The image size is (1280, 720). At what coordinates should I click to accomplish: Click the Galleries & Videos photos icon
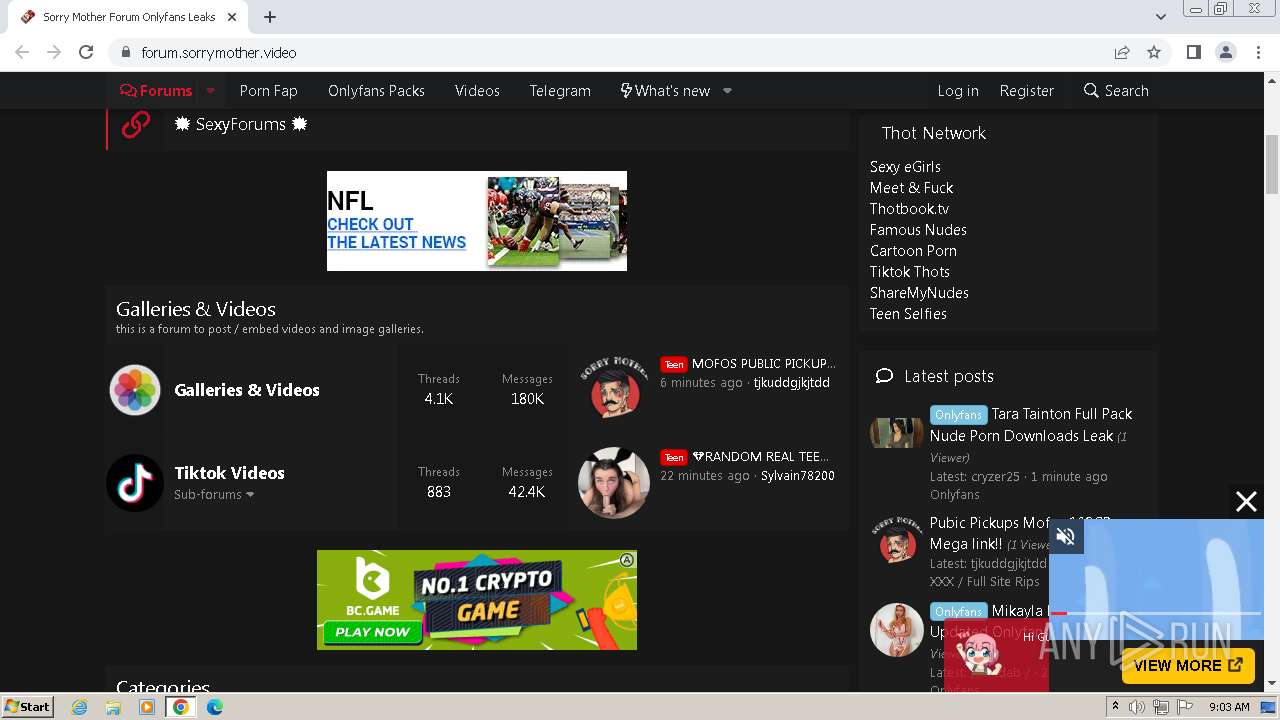coord(135,390)
